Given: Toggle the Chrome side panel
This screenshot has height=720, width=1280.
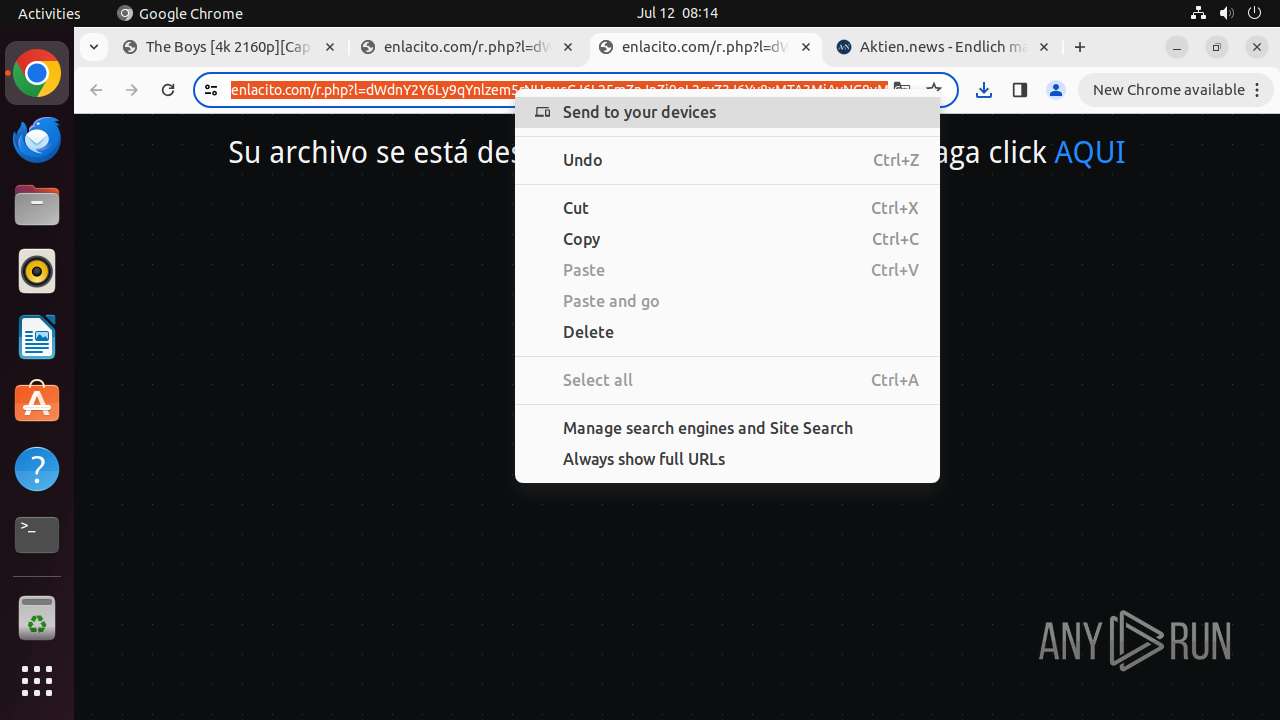Looking at the screenshot, I should click(1020, 90).
